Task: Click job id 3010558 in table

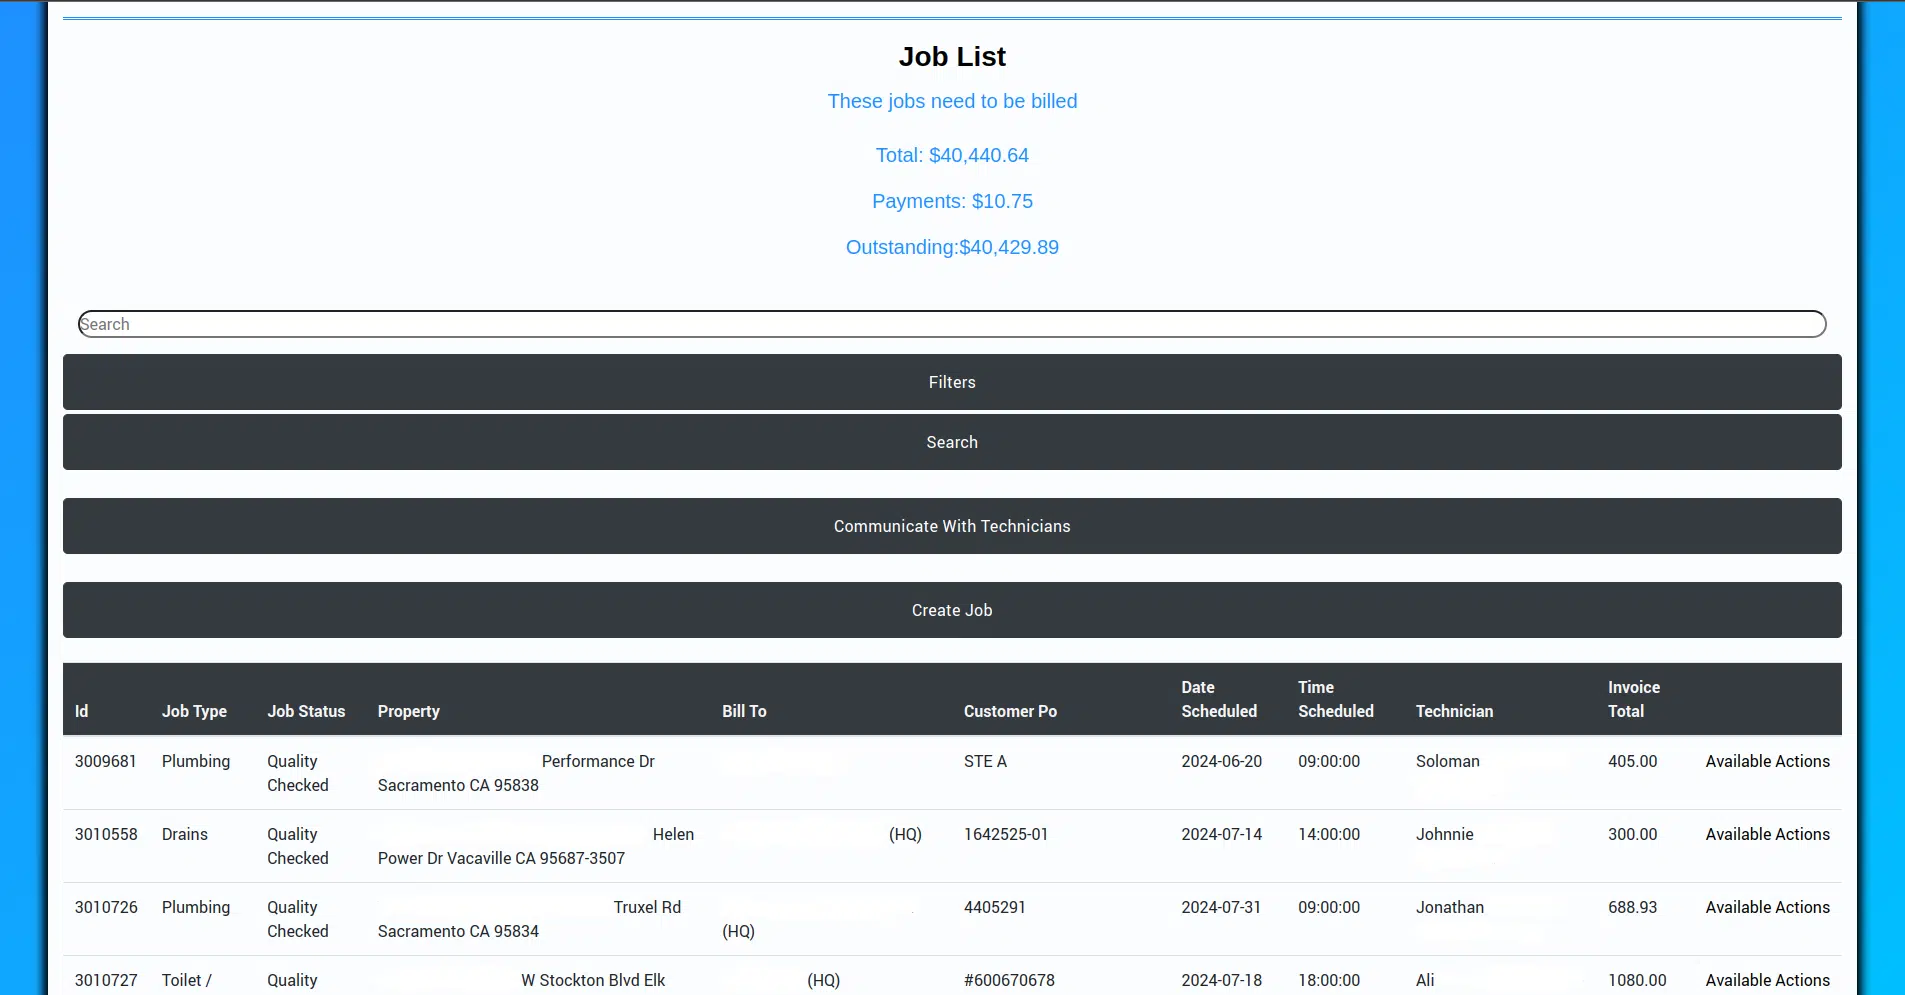Action: [106, 834]
